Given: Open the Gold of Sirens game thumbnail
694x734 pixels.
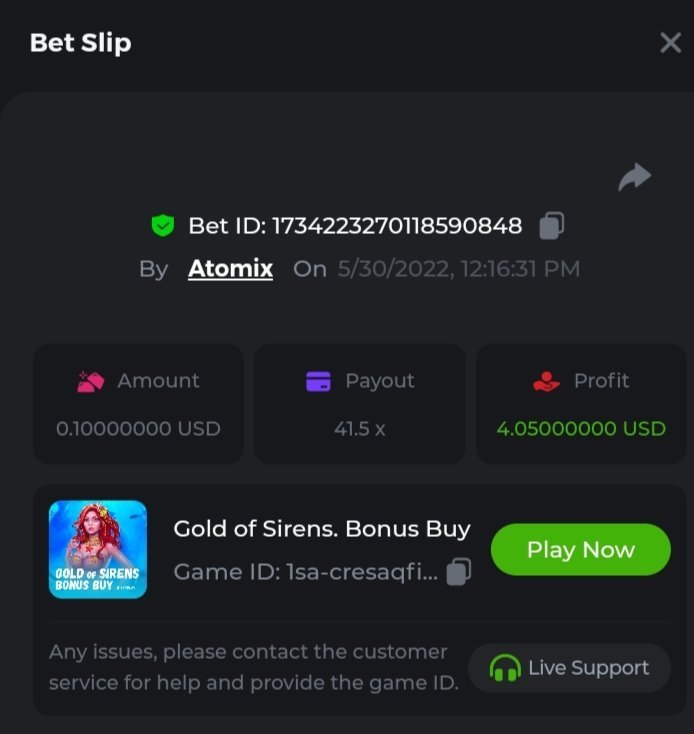Looking at the screenshot, I should point(98,549).
